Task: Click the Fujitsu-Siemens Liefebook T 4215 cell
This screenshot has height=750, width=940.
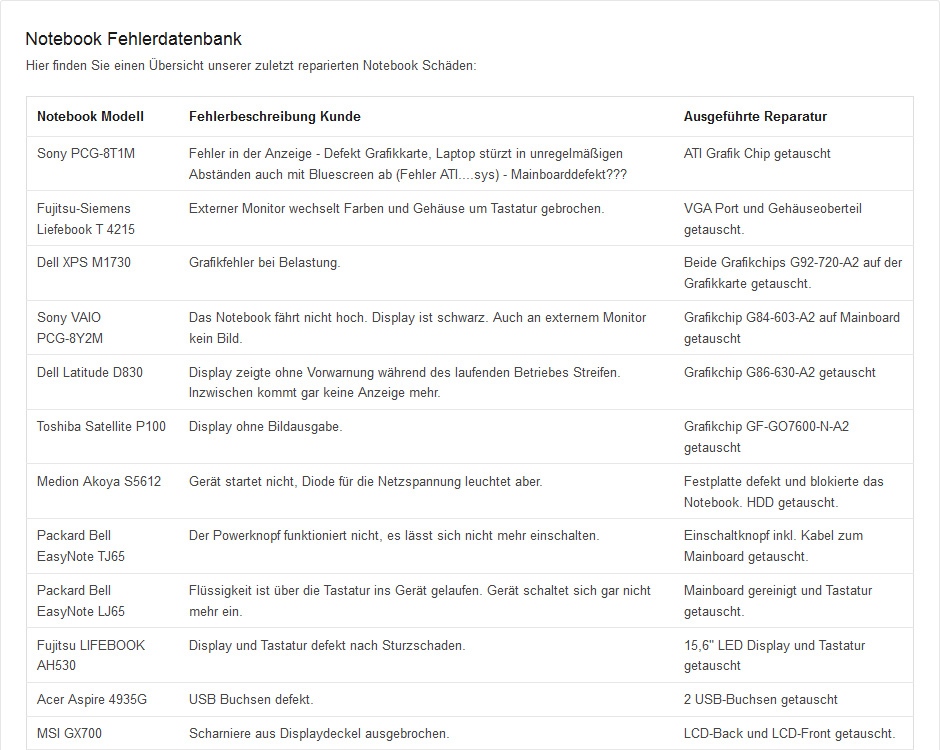Action: (x=86, y=219)
